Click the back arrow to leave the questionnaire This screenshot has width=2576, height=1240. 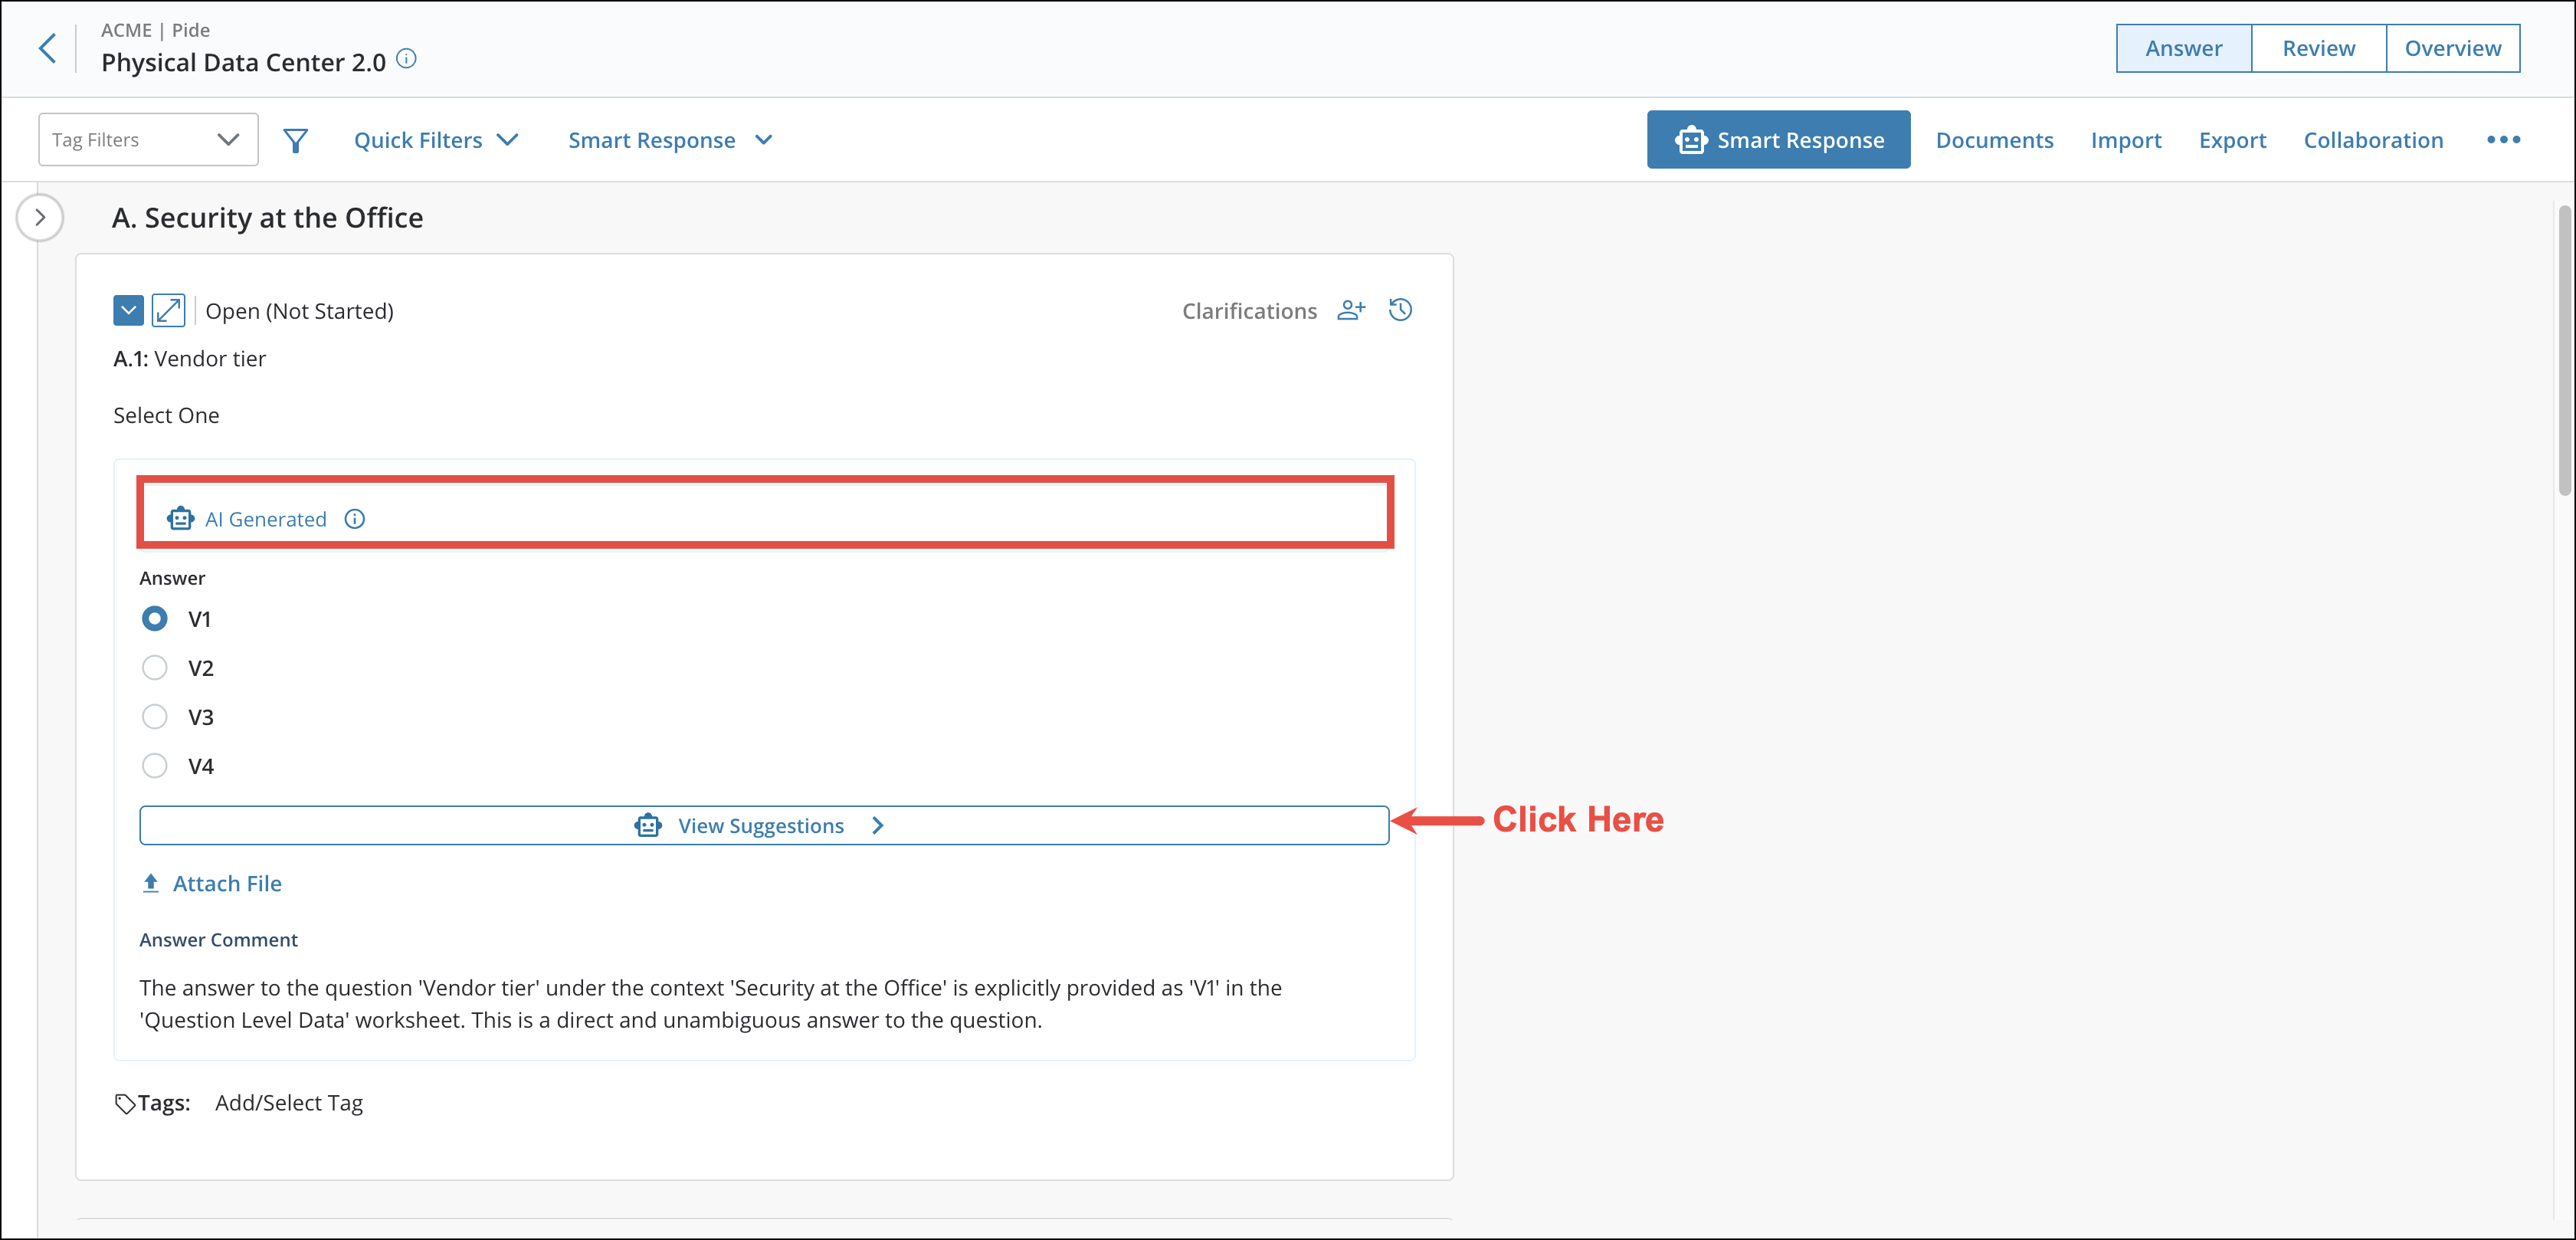click(x=48, y=47)
